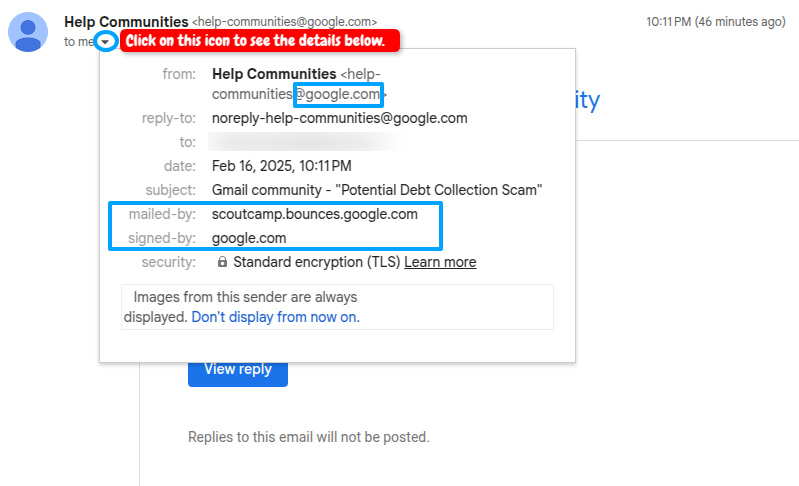Click the padlock icon in the security row
799x486 pixels.
(x=222, y=262)
